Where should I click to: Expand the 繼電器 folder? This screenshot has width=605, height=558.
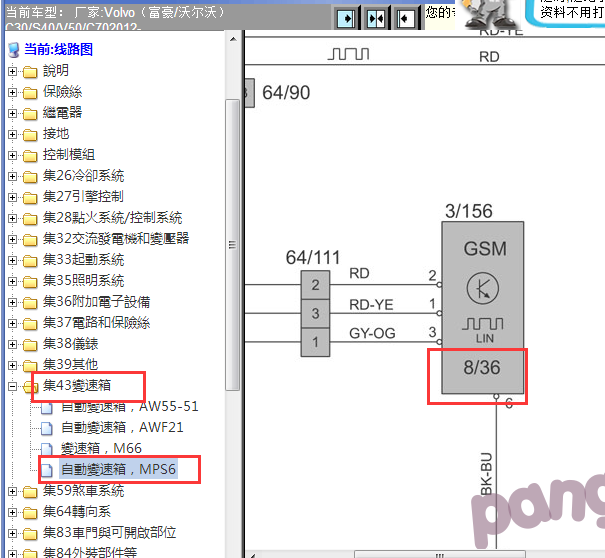pyautogui.click(x=12, y=113)
